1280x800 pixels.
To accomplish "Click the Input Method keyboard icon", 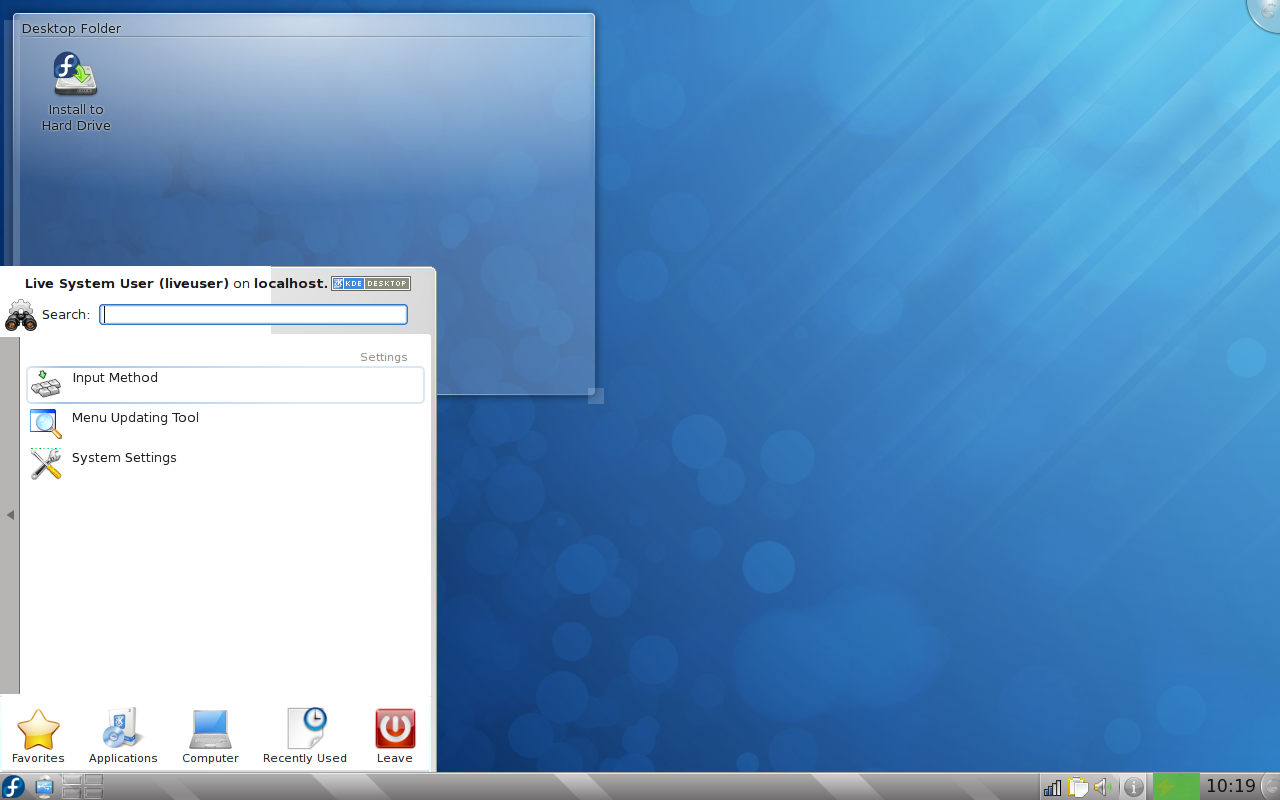I will (x=46, y=384).
